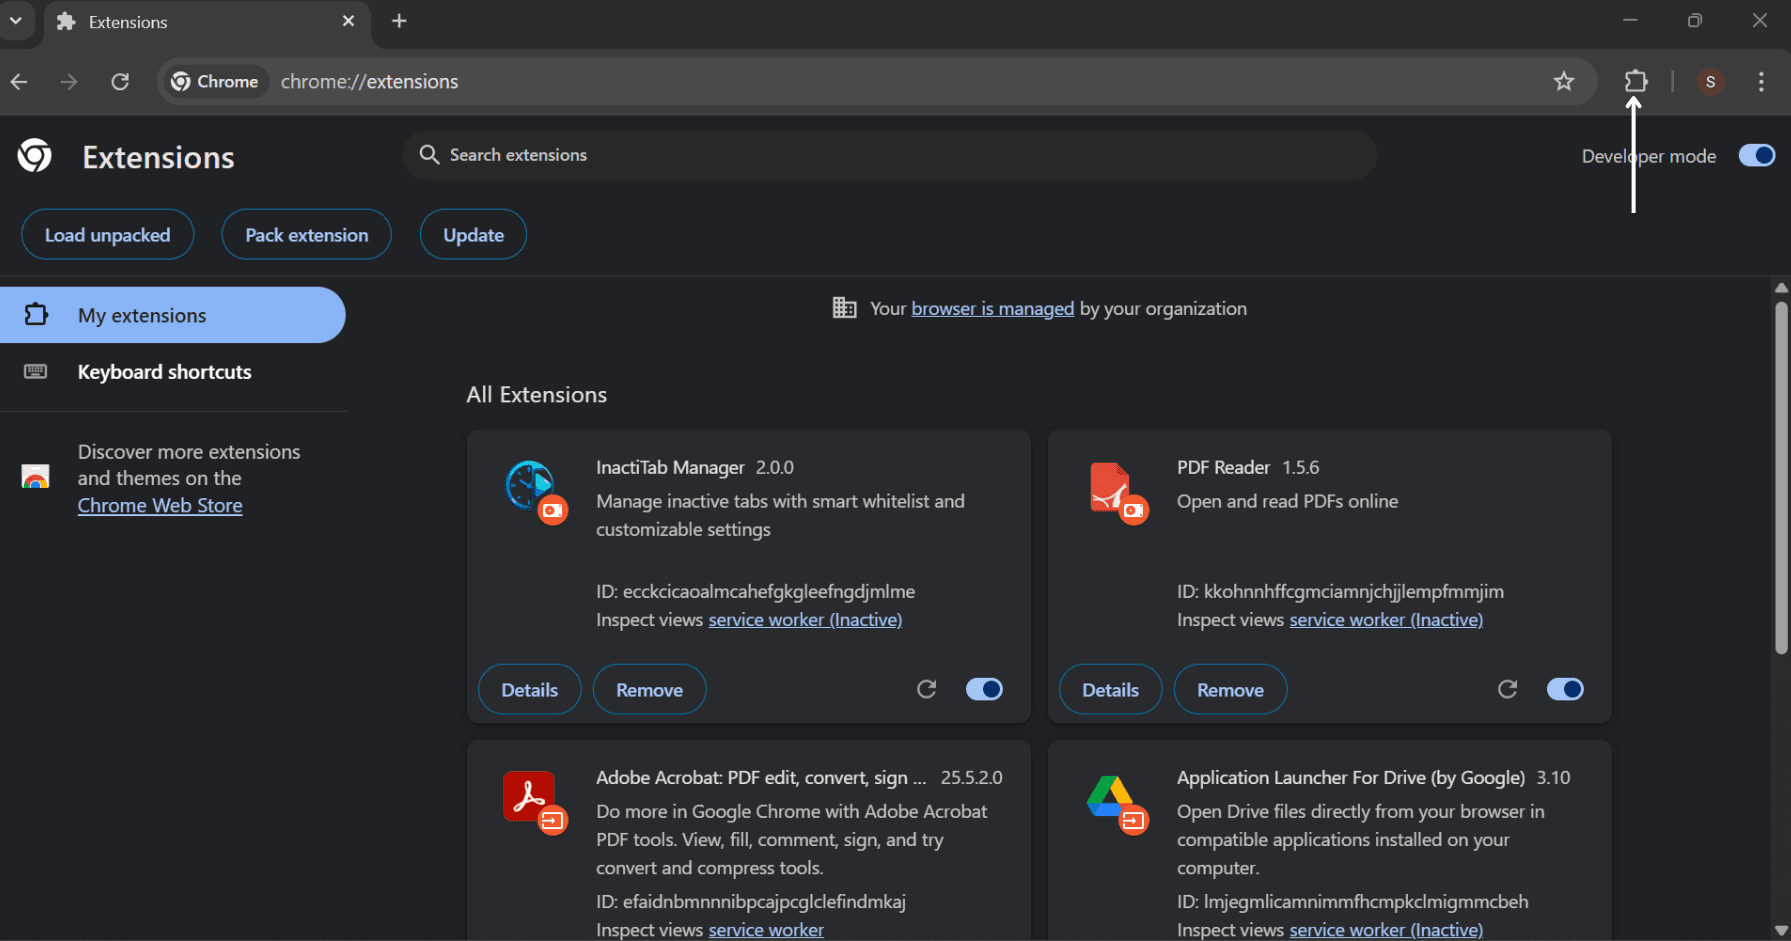Disable Developer mode toggle
Screen dimensions: 1791x941
[x=1757, y=156]
